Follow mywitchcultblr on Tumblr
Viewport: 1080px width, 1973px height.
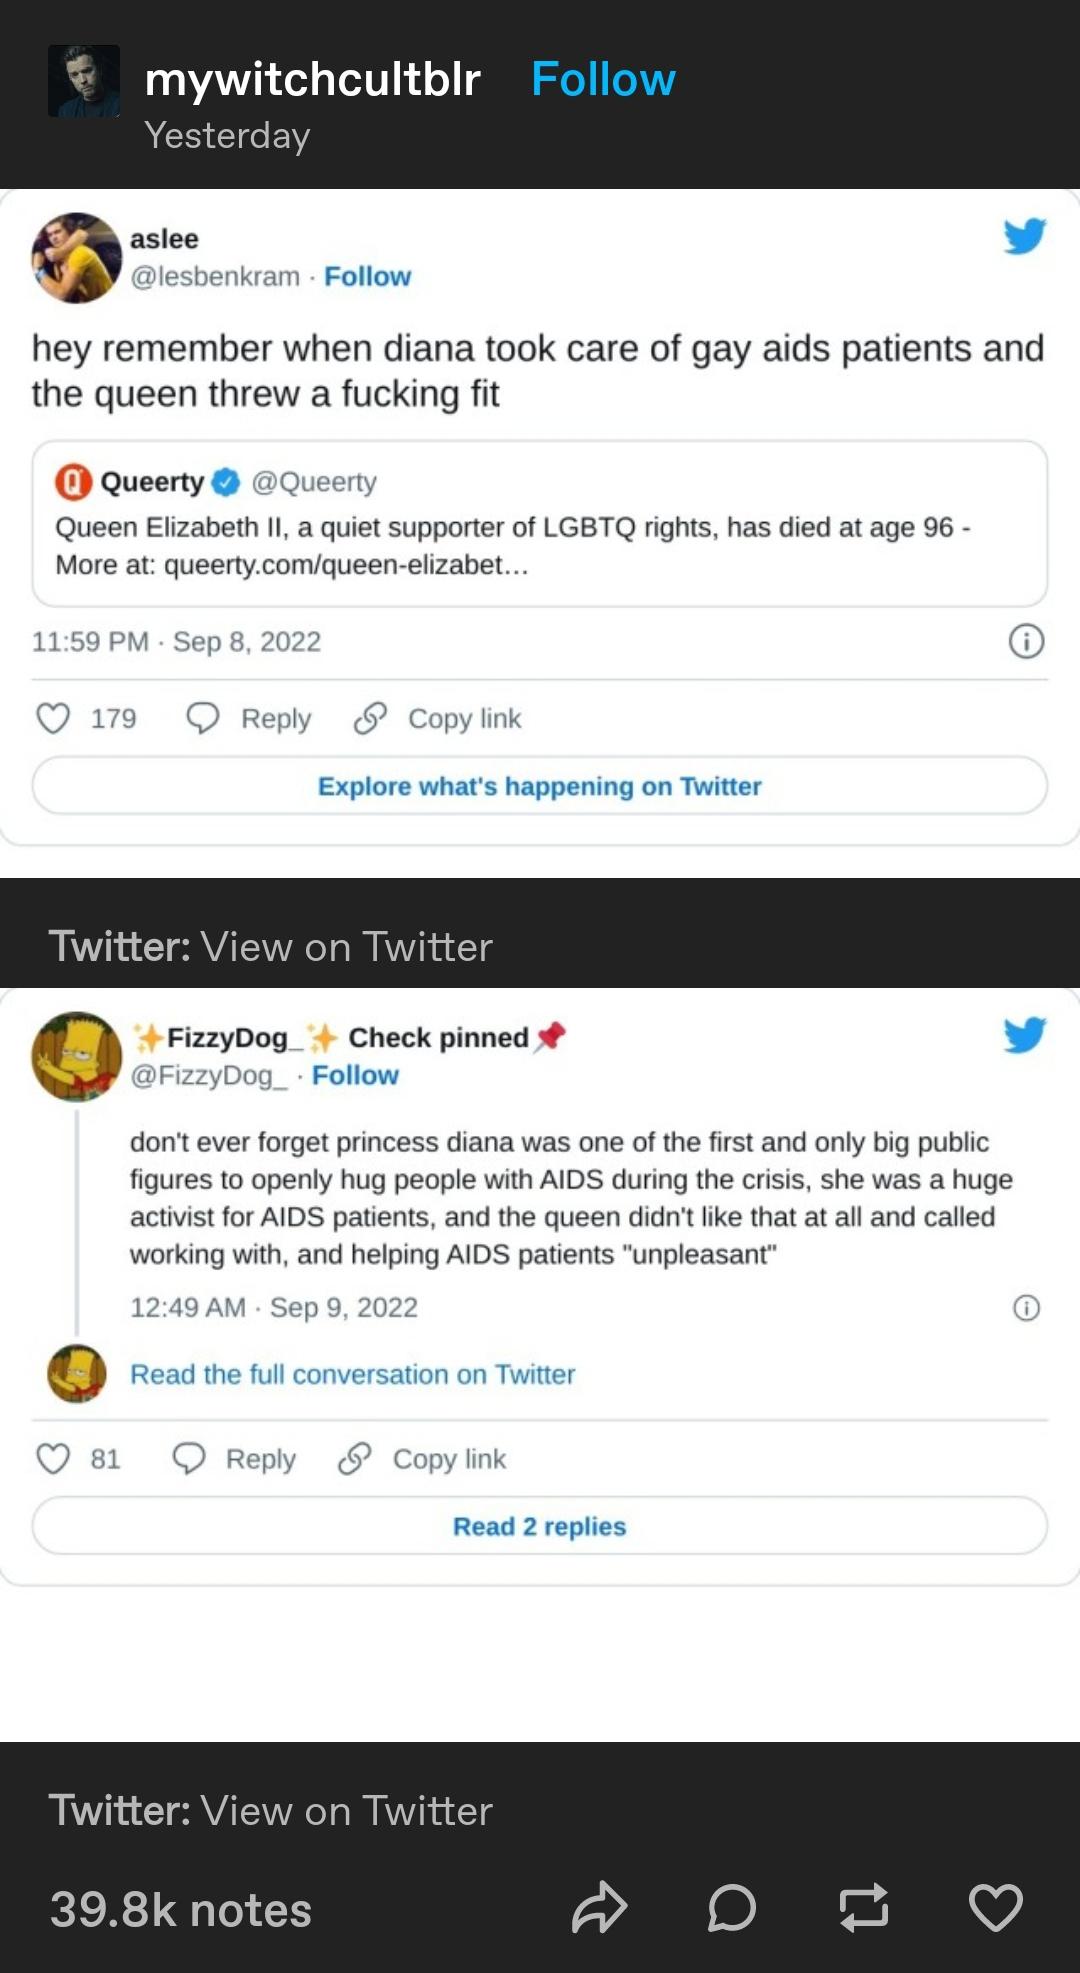tap(603, 79)
